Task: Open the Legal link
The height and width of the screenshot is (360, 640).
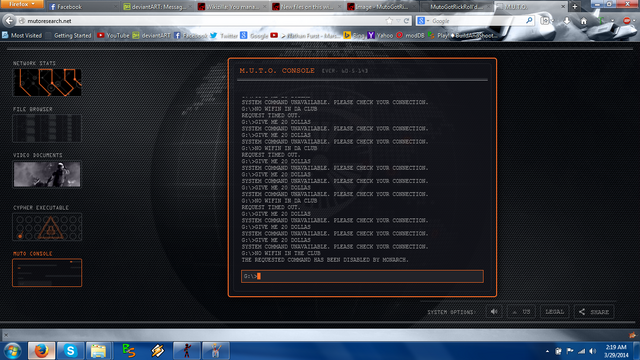Action: pos(554,312)
